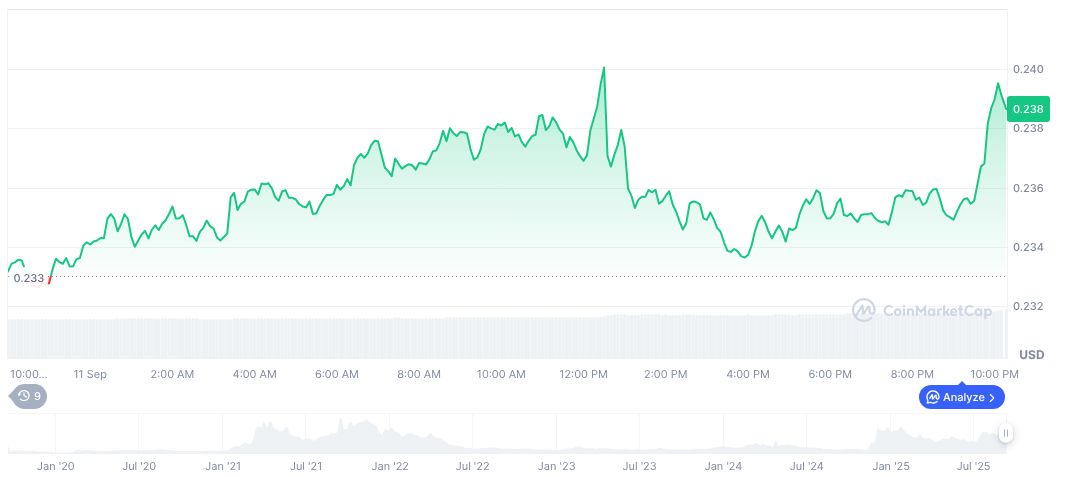Click the 0.240 price axis label
Viewport: 1072px width, 477px height.
coord(1028,69)
